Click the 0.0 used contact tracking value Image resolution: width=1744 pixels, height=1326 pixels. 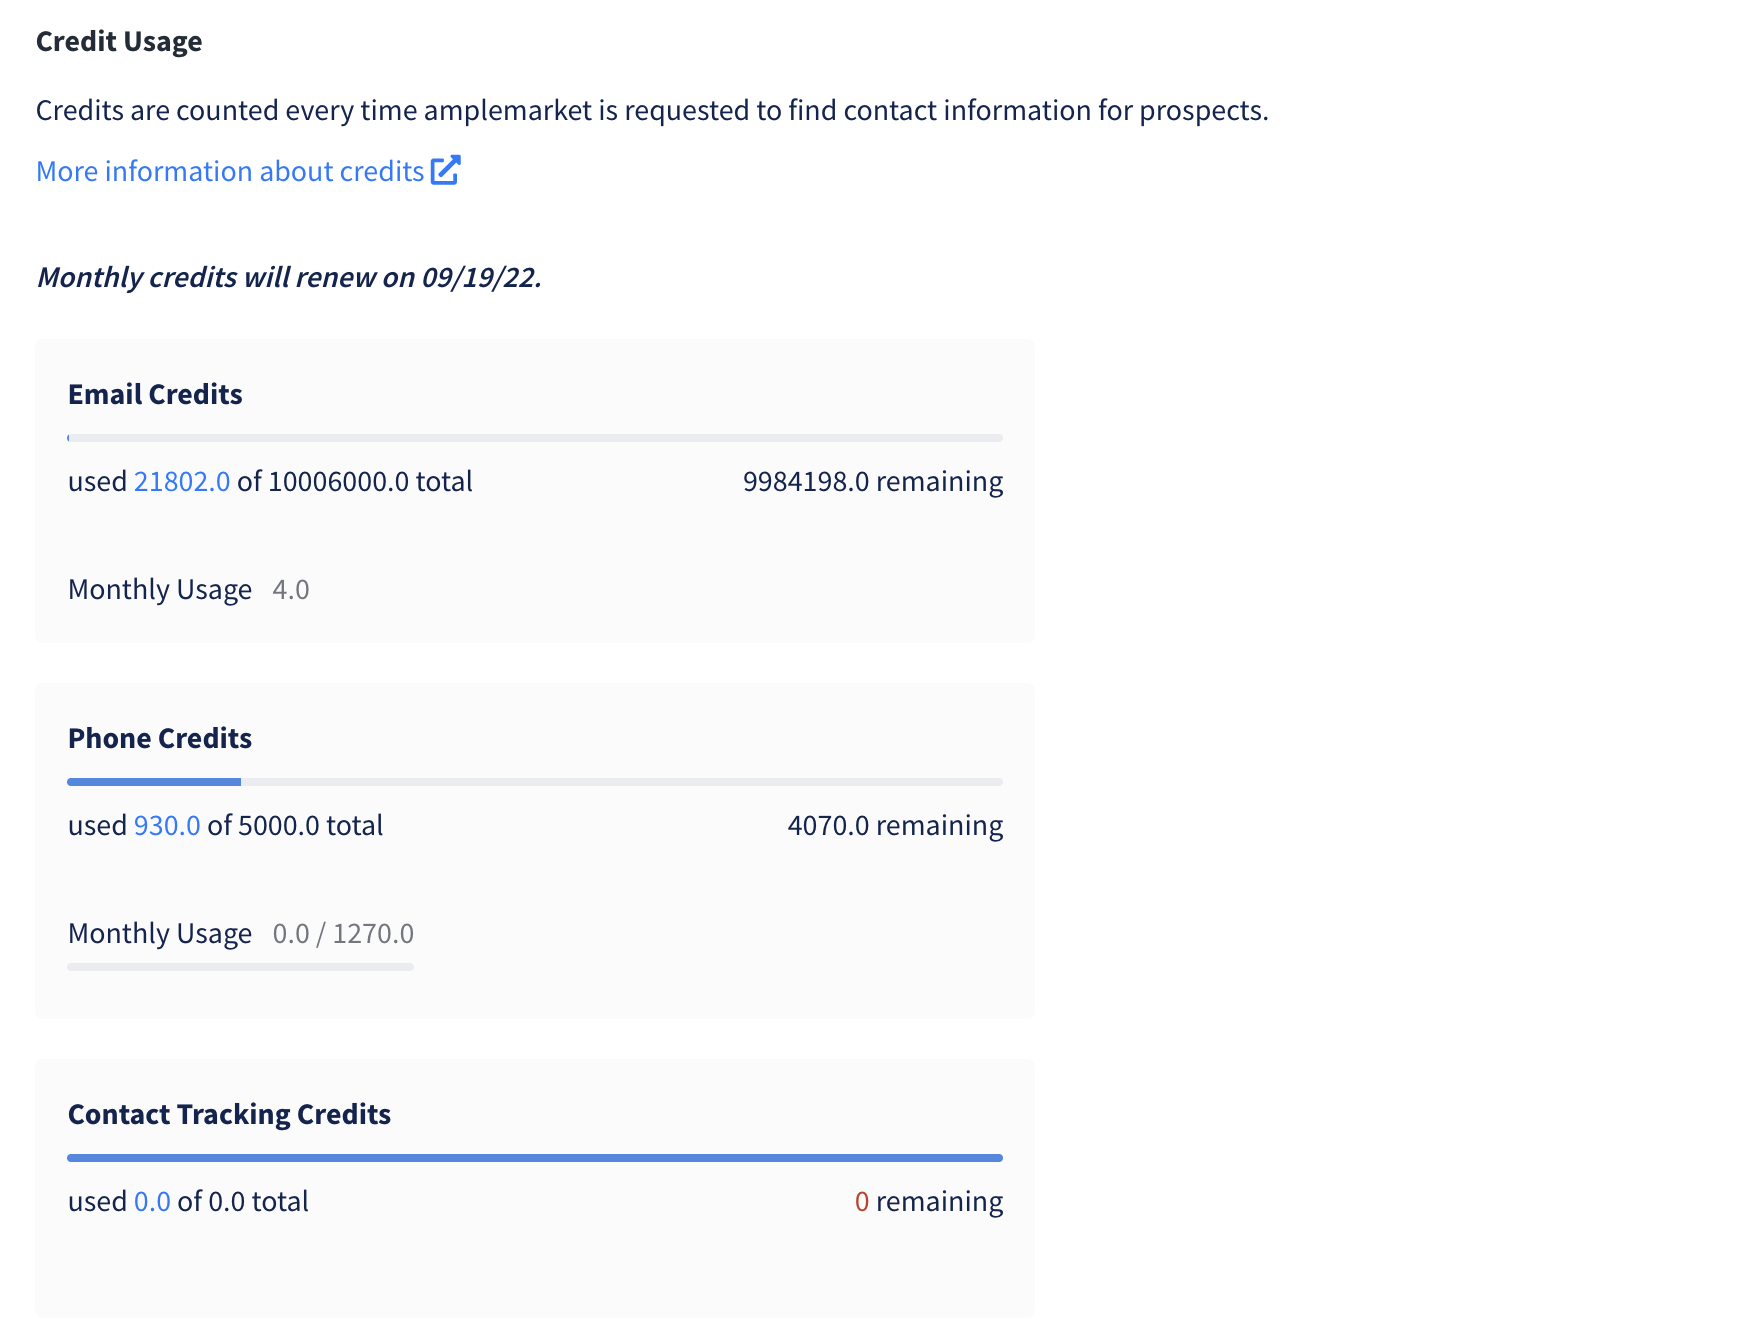152,1201
